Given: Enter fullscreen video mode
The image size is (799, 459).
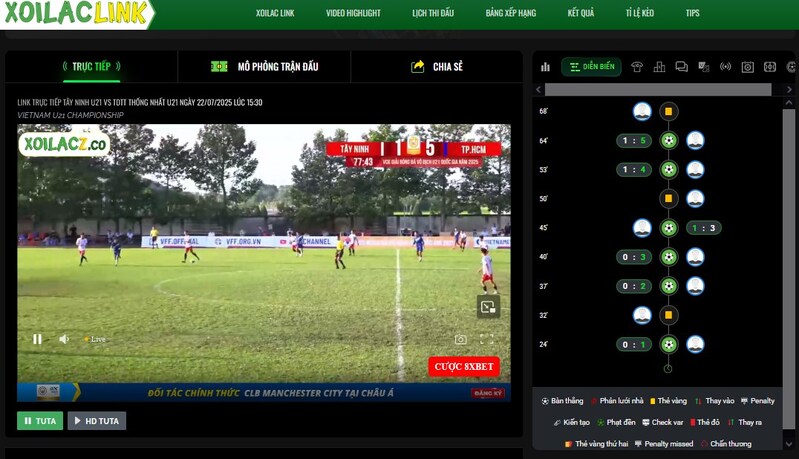Looking at the screenshot, I should pos(487,339).
